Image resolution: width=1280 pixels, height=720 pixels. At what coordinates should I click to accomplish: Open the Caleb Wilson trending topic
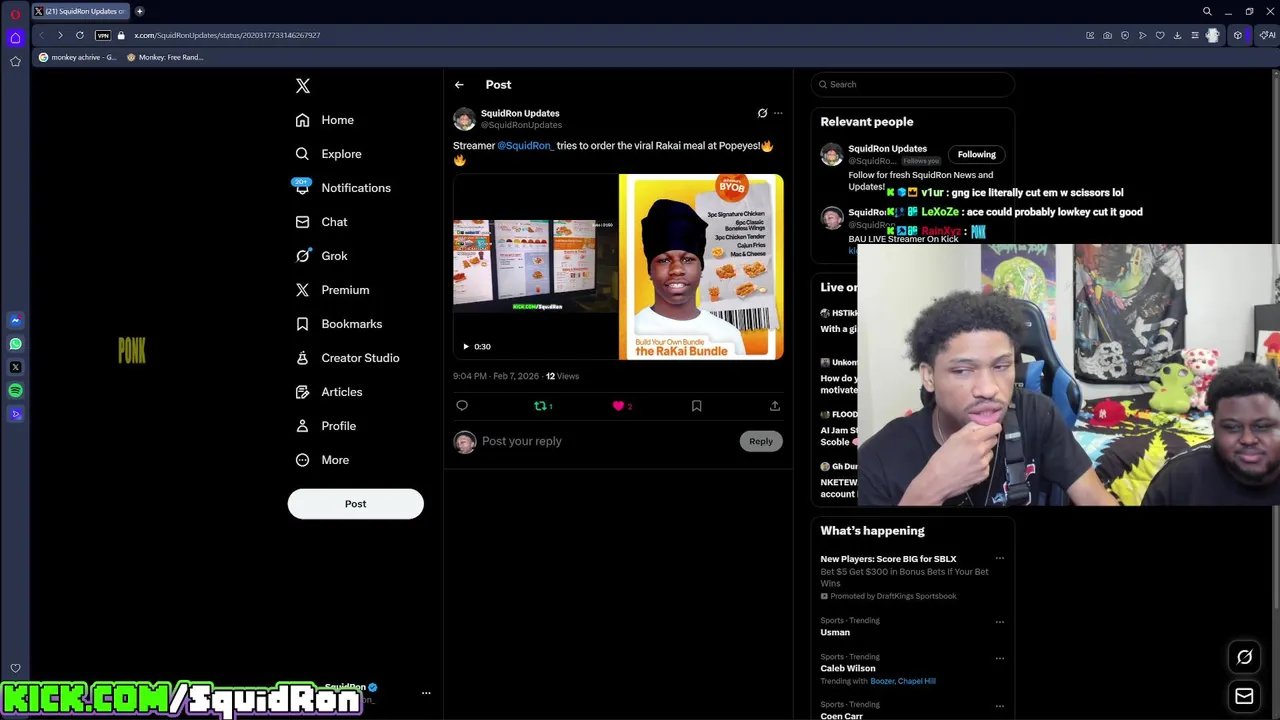pyautogui.click(x=848, y=669)
